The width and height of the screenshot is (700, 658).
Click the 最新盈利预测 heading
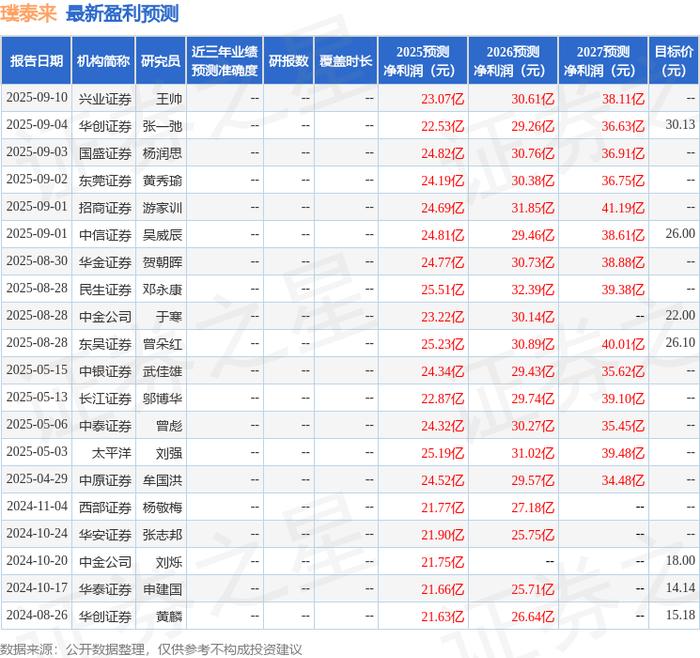coord(122,13)
